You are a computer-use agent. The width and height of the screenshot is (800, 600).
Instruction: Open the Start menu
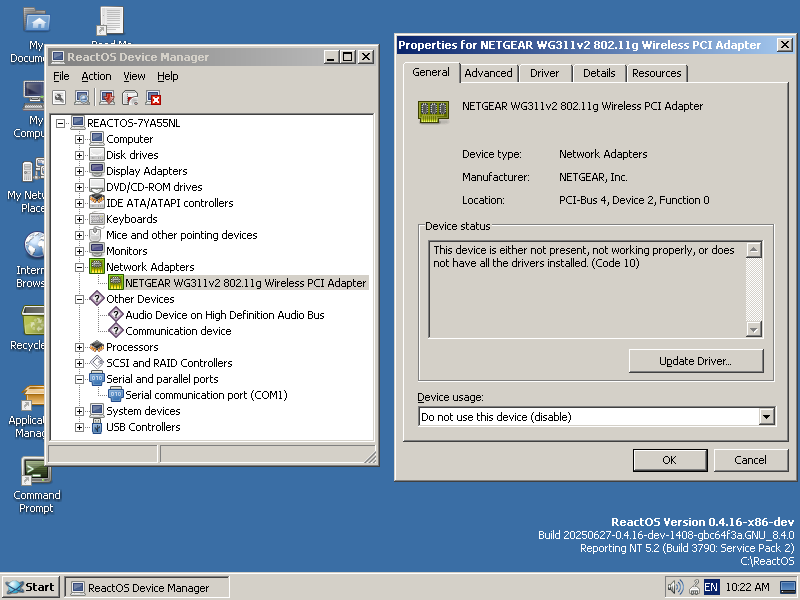pyautogui.click(x=32, y=587)
